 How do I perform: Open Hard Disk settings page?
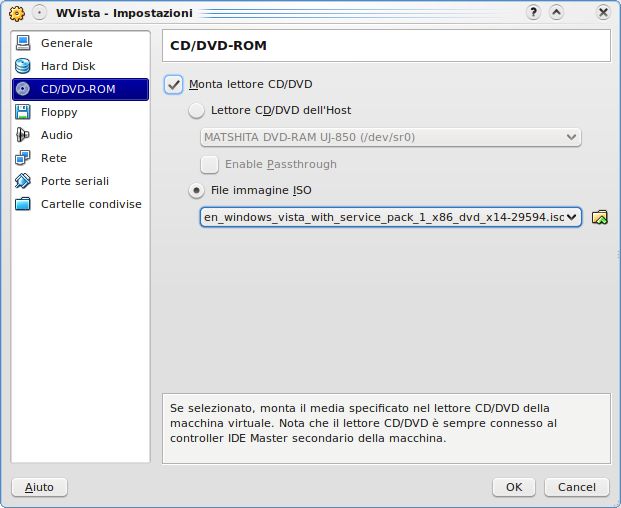click(x=80, y=66)
